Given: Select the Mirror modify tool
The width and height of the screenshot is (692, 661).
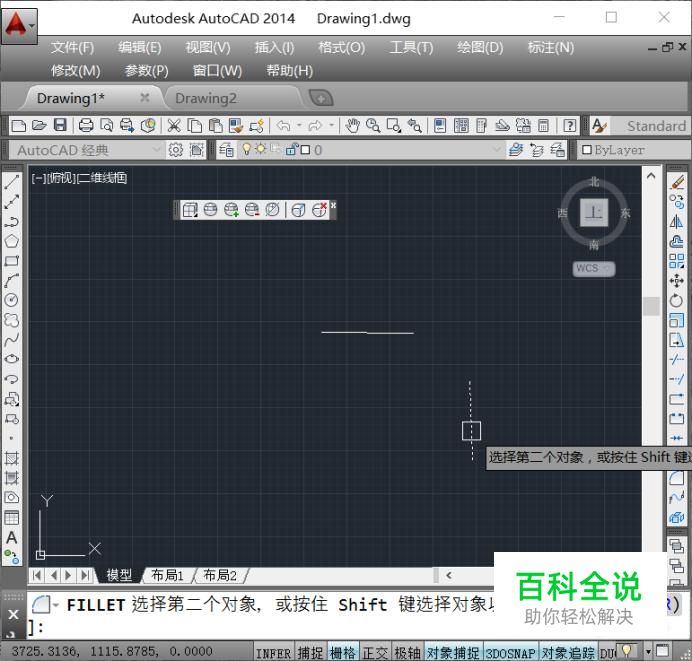Looking at the screenshot, I should (x=677, y=222).
